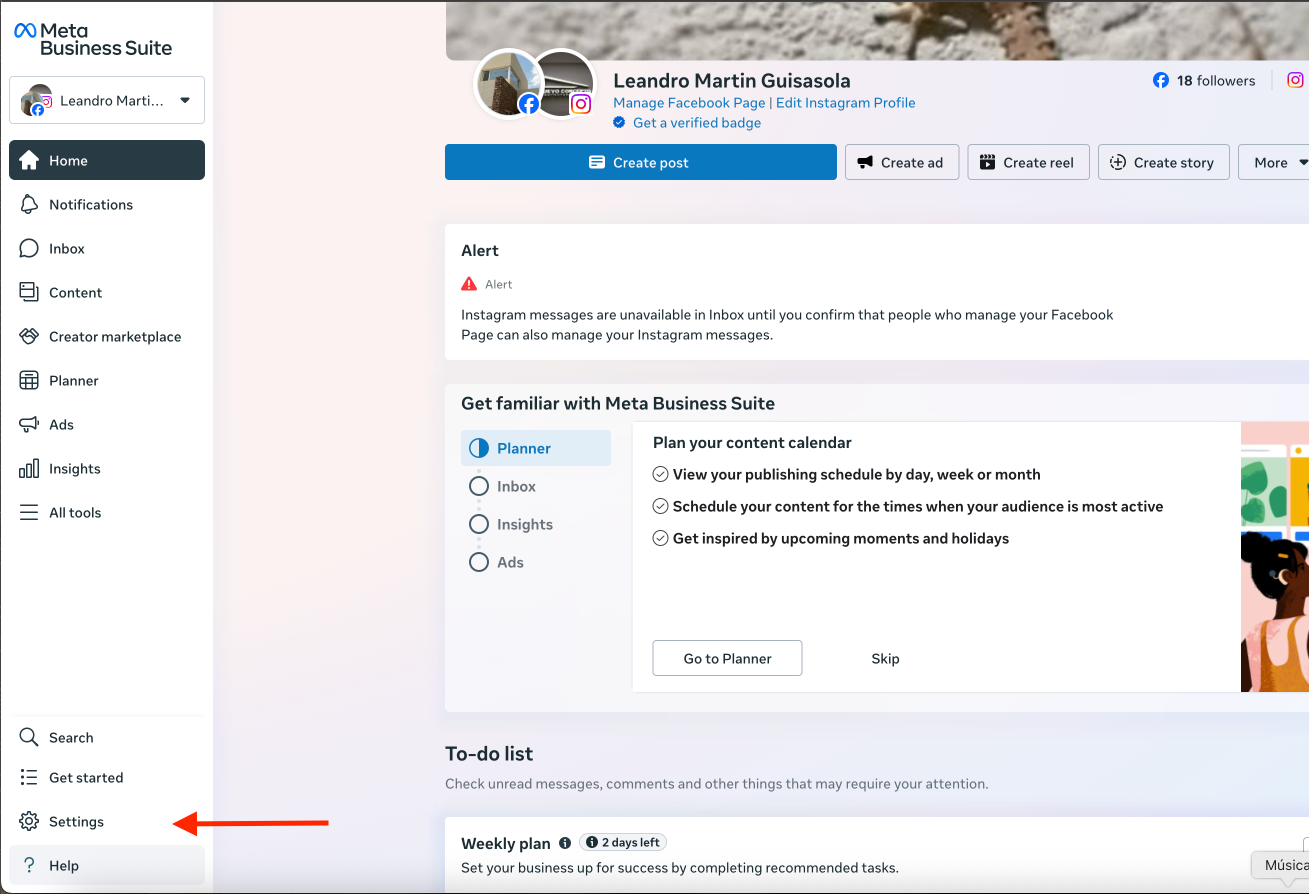1309x894 pixels.
Task: Click the Insights bar chart icon
Action: (29, 468)
